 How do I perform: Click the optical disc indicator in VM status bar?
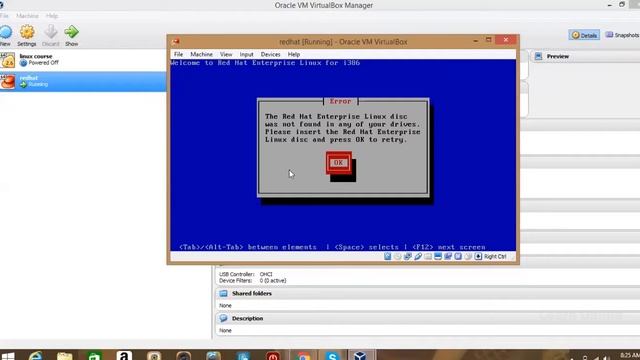click(398, 256)
